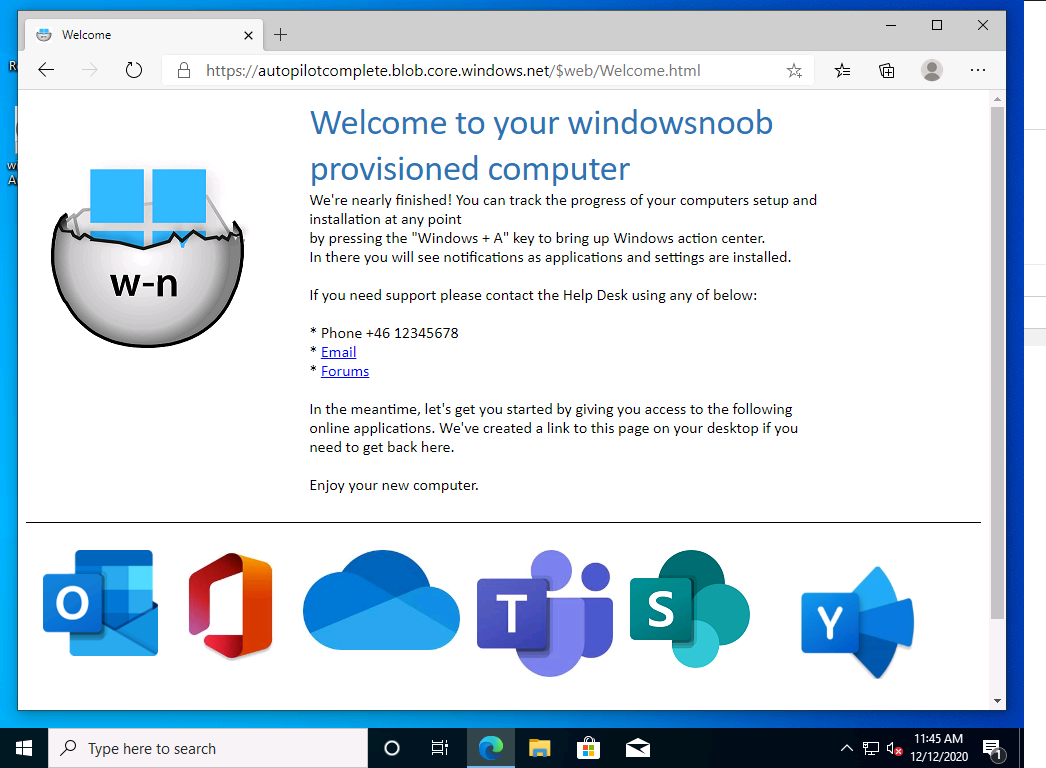This screenshot has width=1046, height=768.
Task: Click the muted volume tray icon
Action: [x=895, y=749]
